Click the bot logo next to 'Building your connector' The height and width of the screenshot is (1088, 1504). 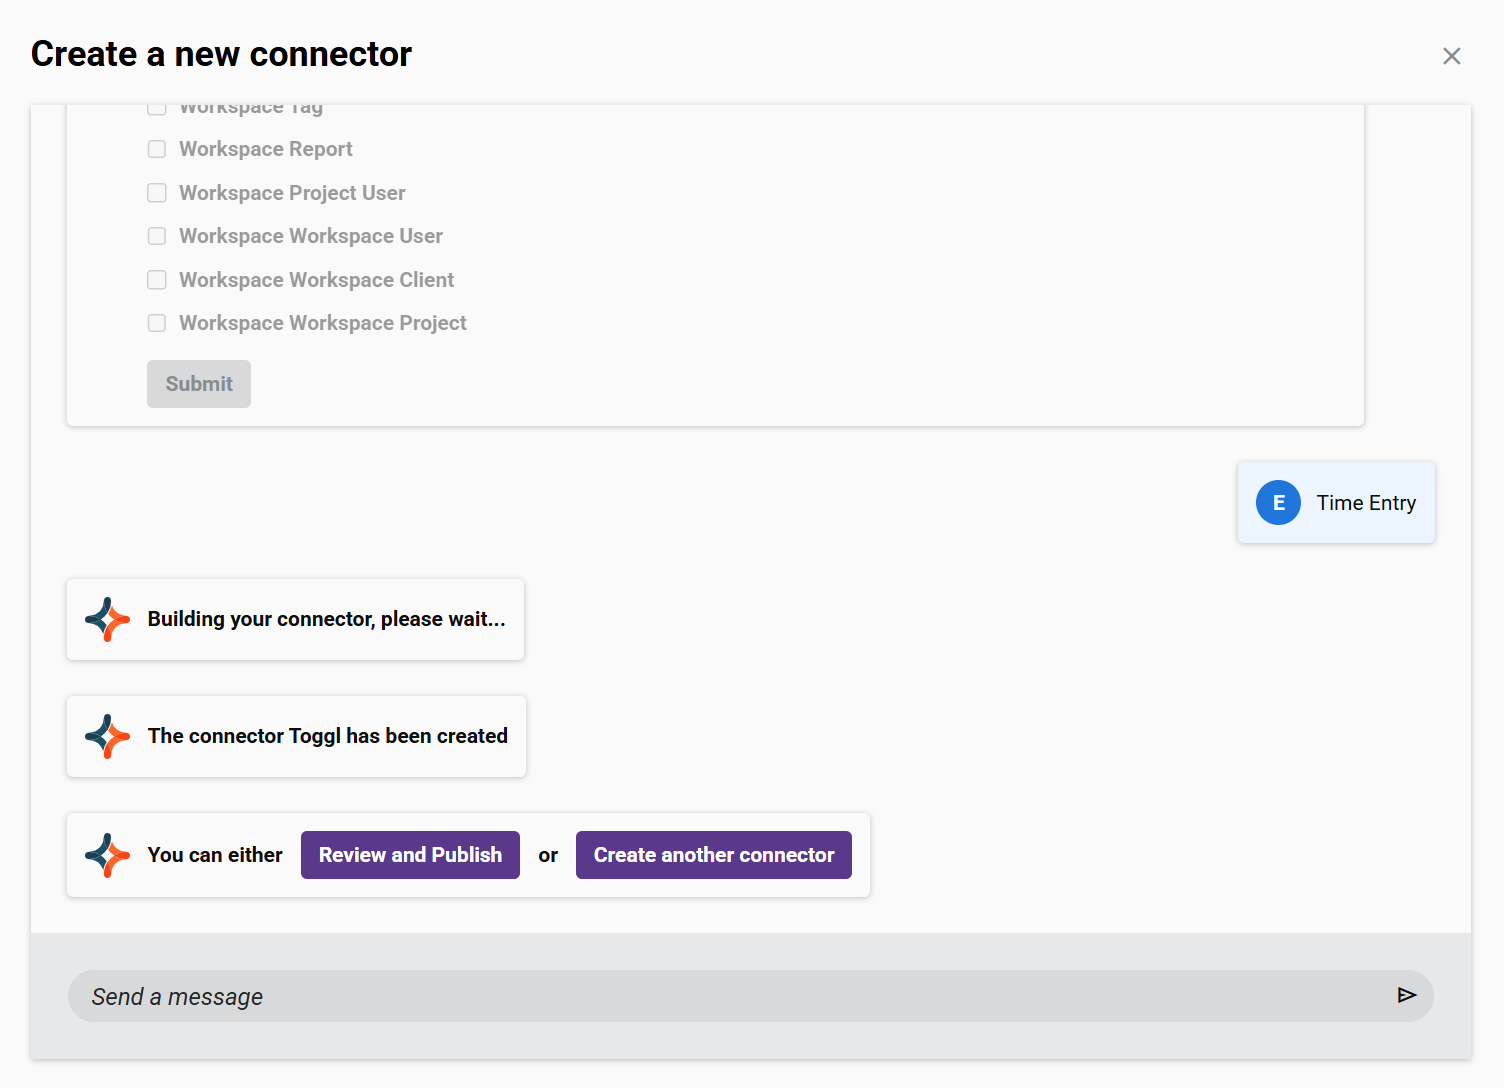[x=107, y=619]
